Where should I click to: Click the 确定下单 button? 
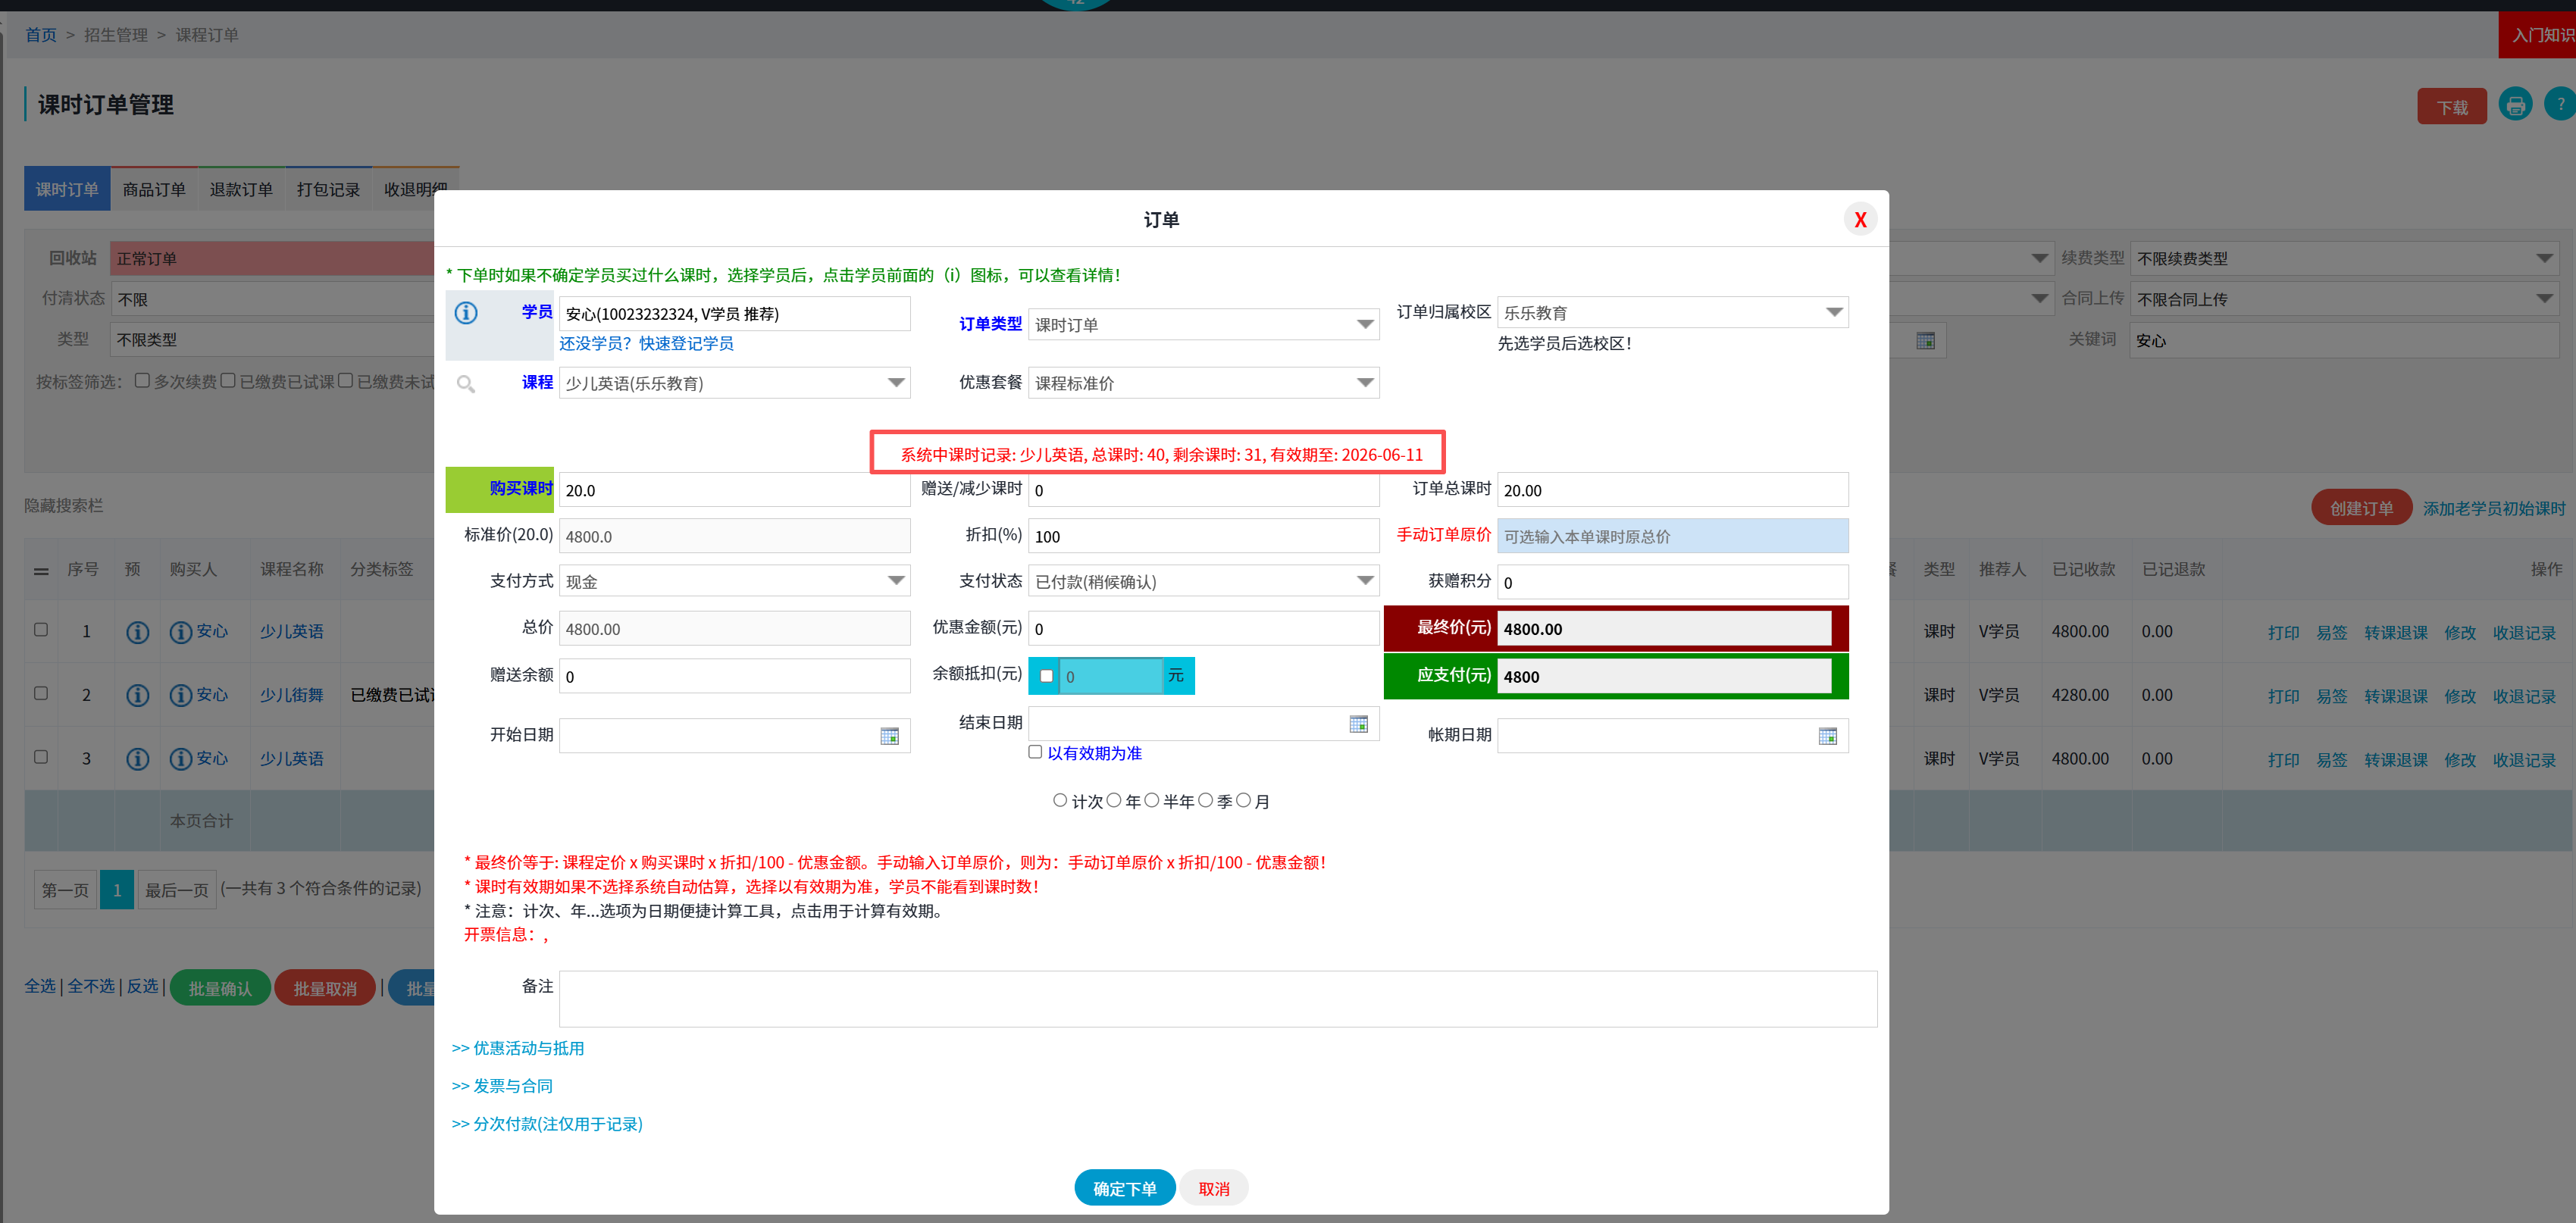[1124, 1188]
